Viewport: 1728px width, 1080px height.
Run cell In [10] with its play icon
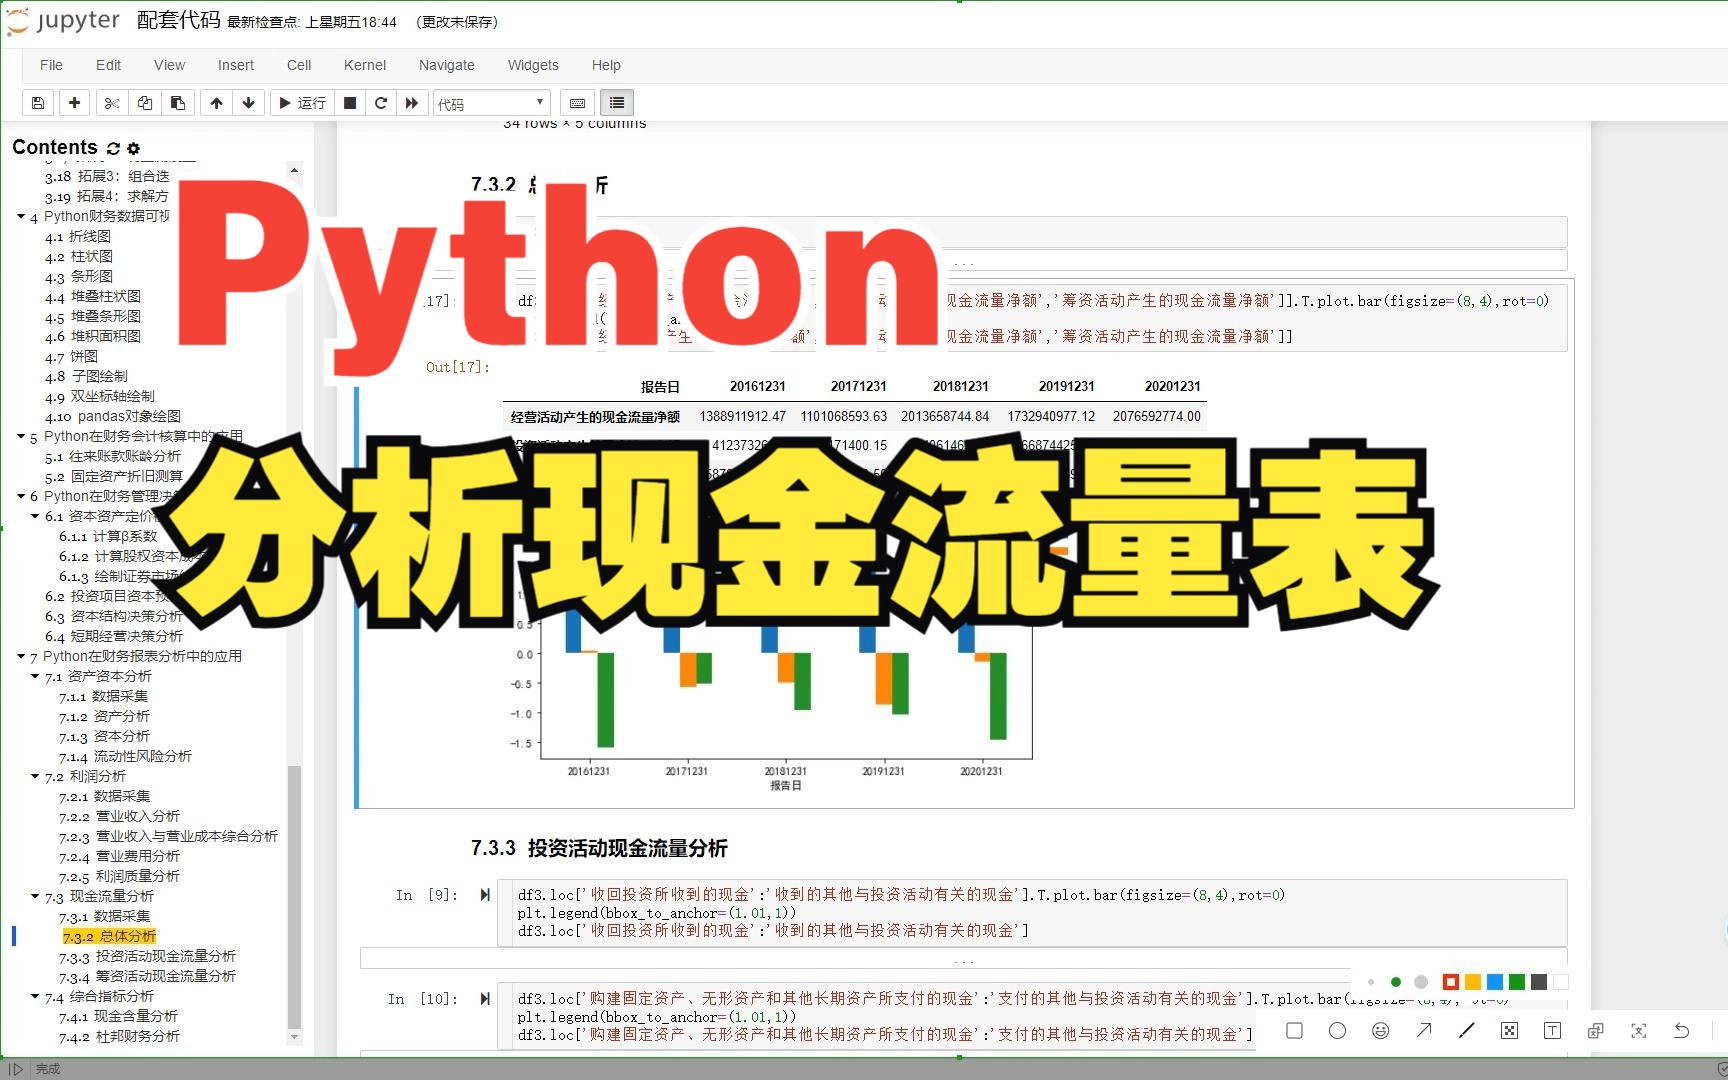[x=485, y=999]
